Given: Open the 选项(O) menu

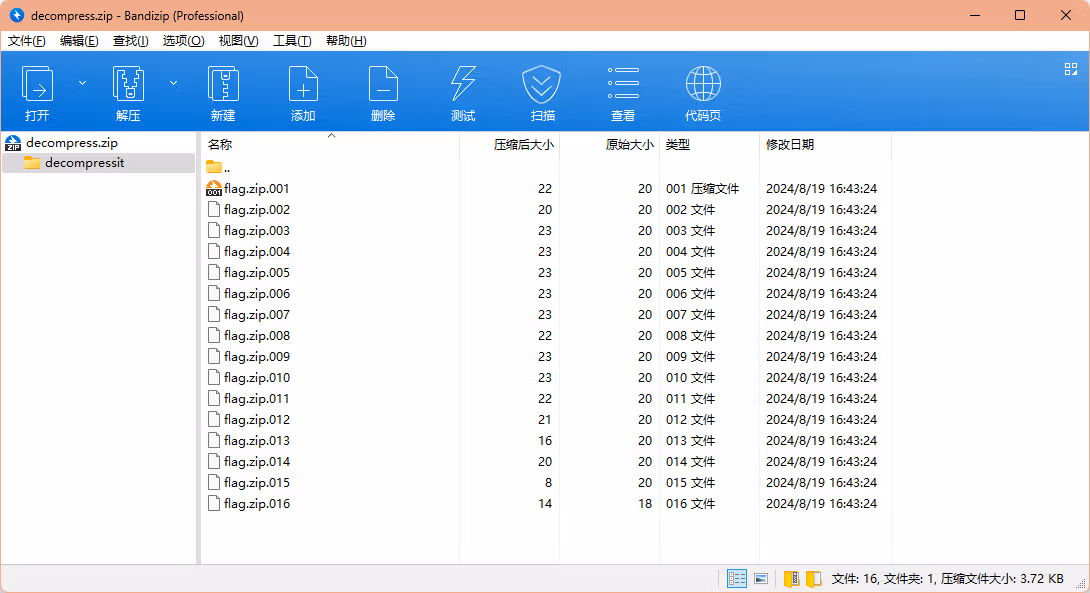Looking at the screenshot, I should click(184, 41).
